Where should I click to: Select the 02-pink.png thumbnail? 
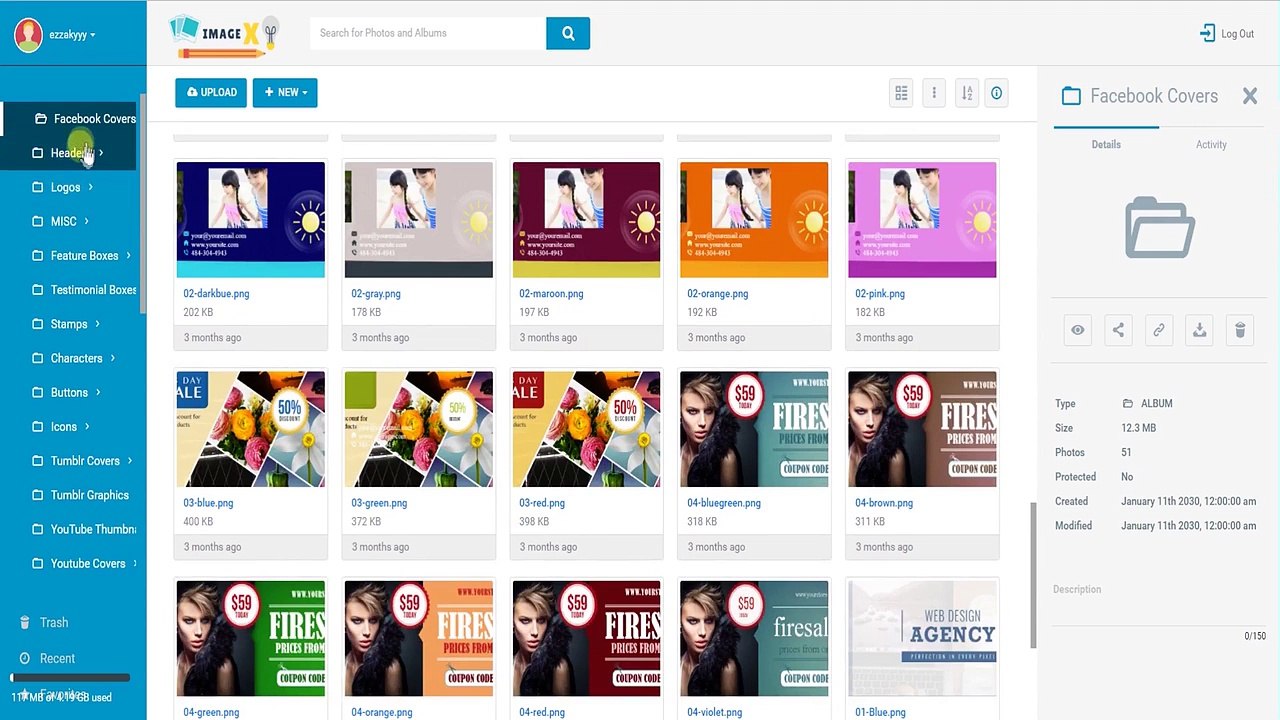click(922, 220)
